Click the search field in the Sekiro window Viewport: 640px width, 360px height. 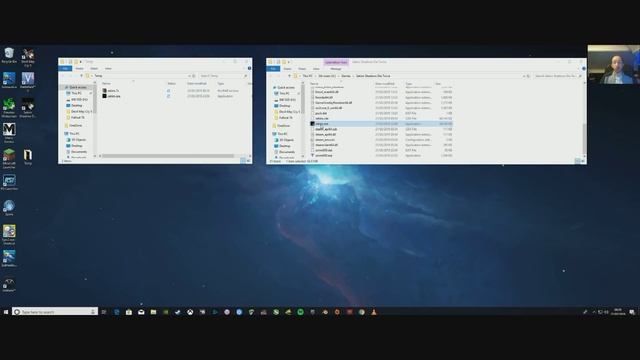point(558,76)
